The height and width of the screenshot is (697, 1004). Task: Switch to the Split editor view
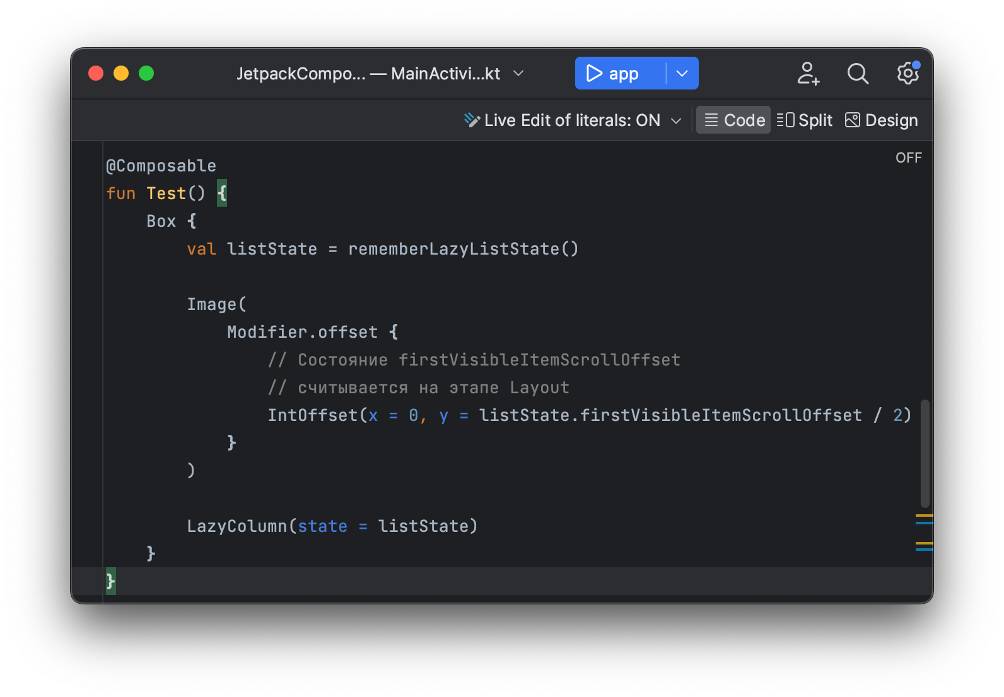[805, 120]
